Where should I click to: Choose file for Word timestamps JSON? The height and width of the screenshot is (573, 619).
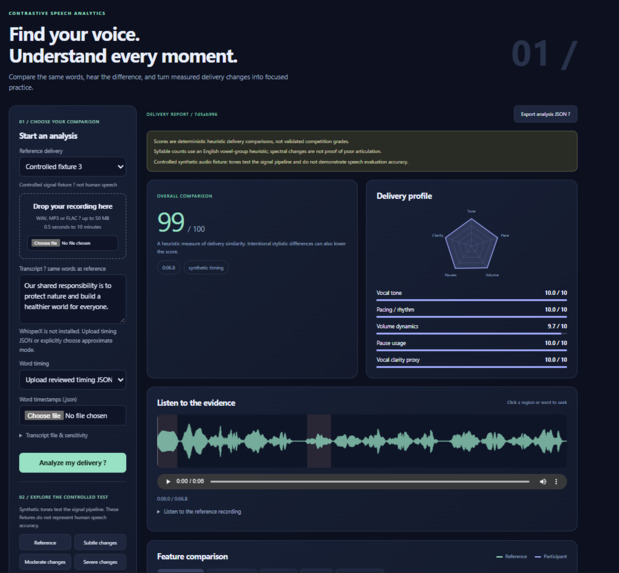(x=44, y=415)
